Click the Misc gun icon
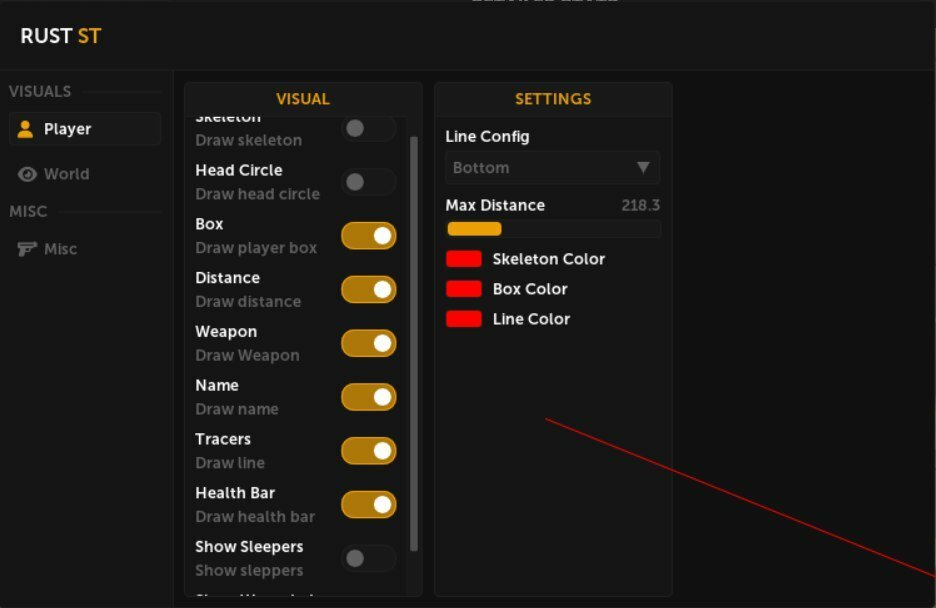Screen dimensions: 936x608 [x=27, y=249]
